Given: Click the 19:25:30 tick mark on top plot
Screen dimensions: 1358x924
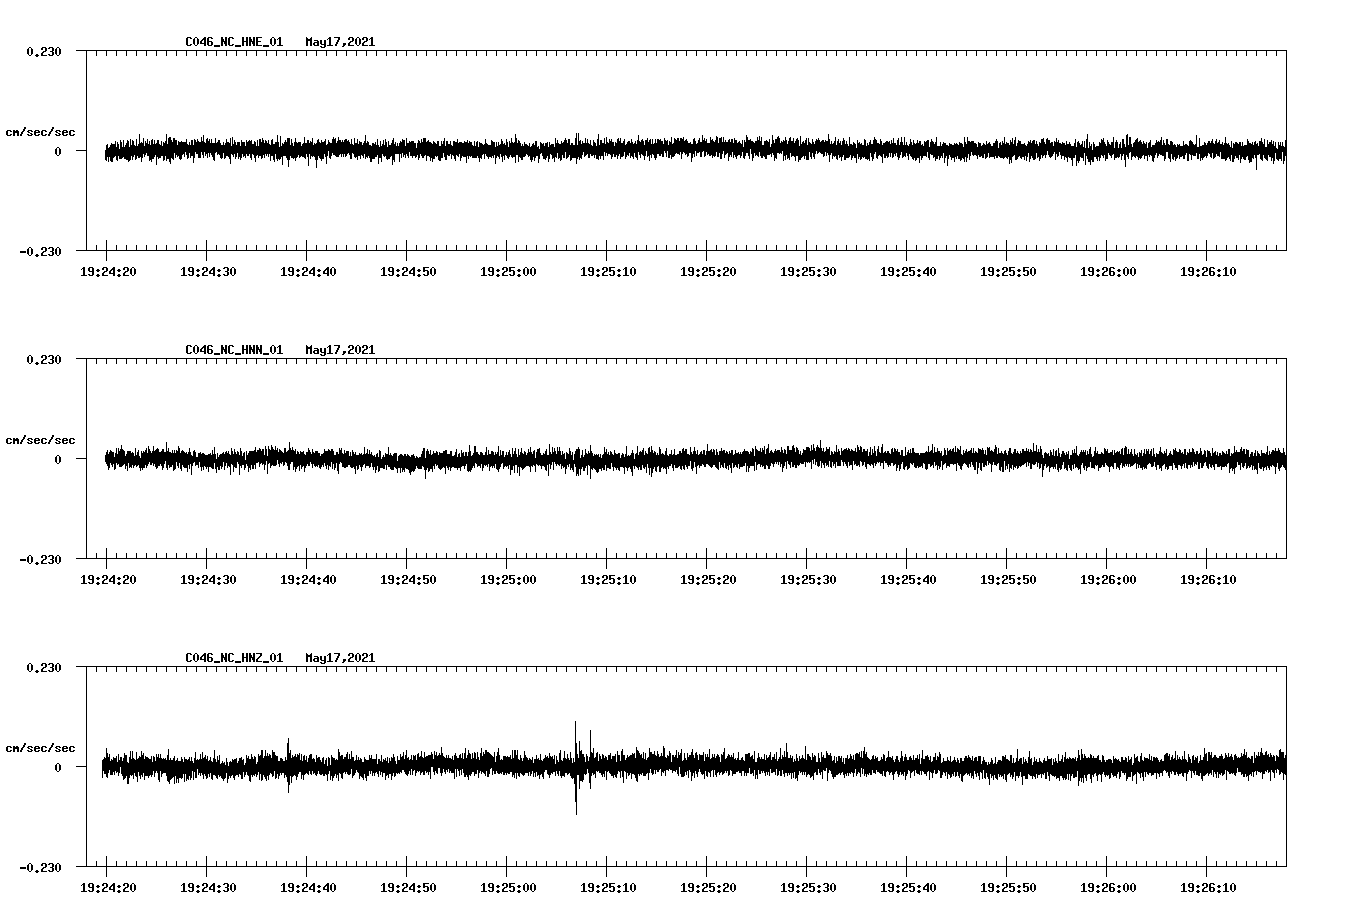Looking at the screenshot, I should click(x=807, y=252).
